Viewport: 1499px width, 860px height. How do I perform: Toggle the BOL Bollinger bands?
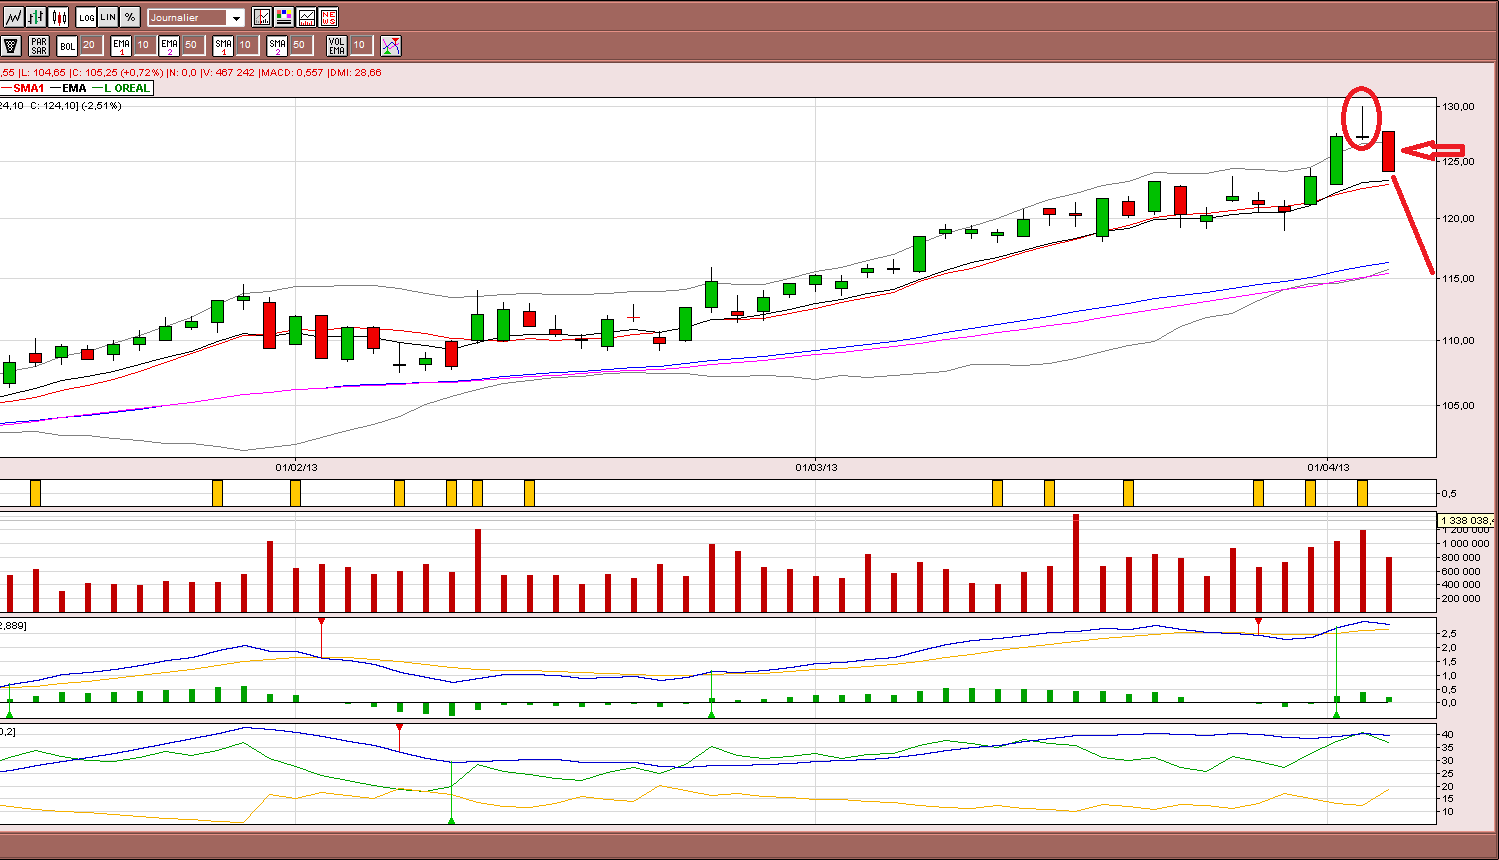[67, 46]
